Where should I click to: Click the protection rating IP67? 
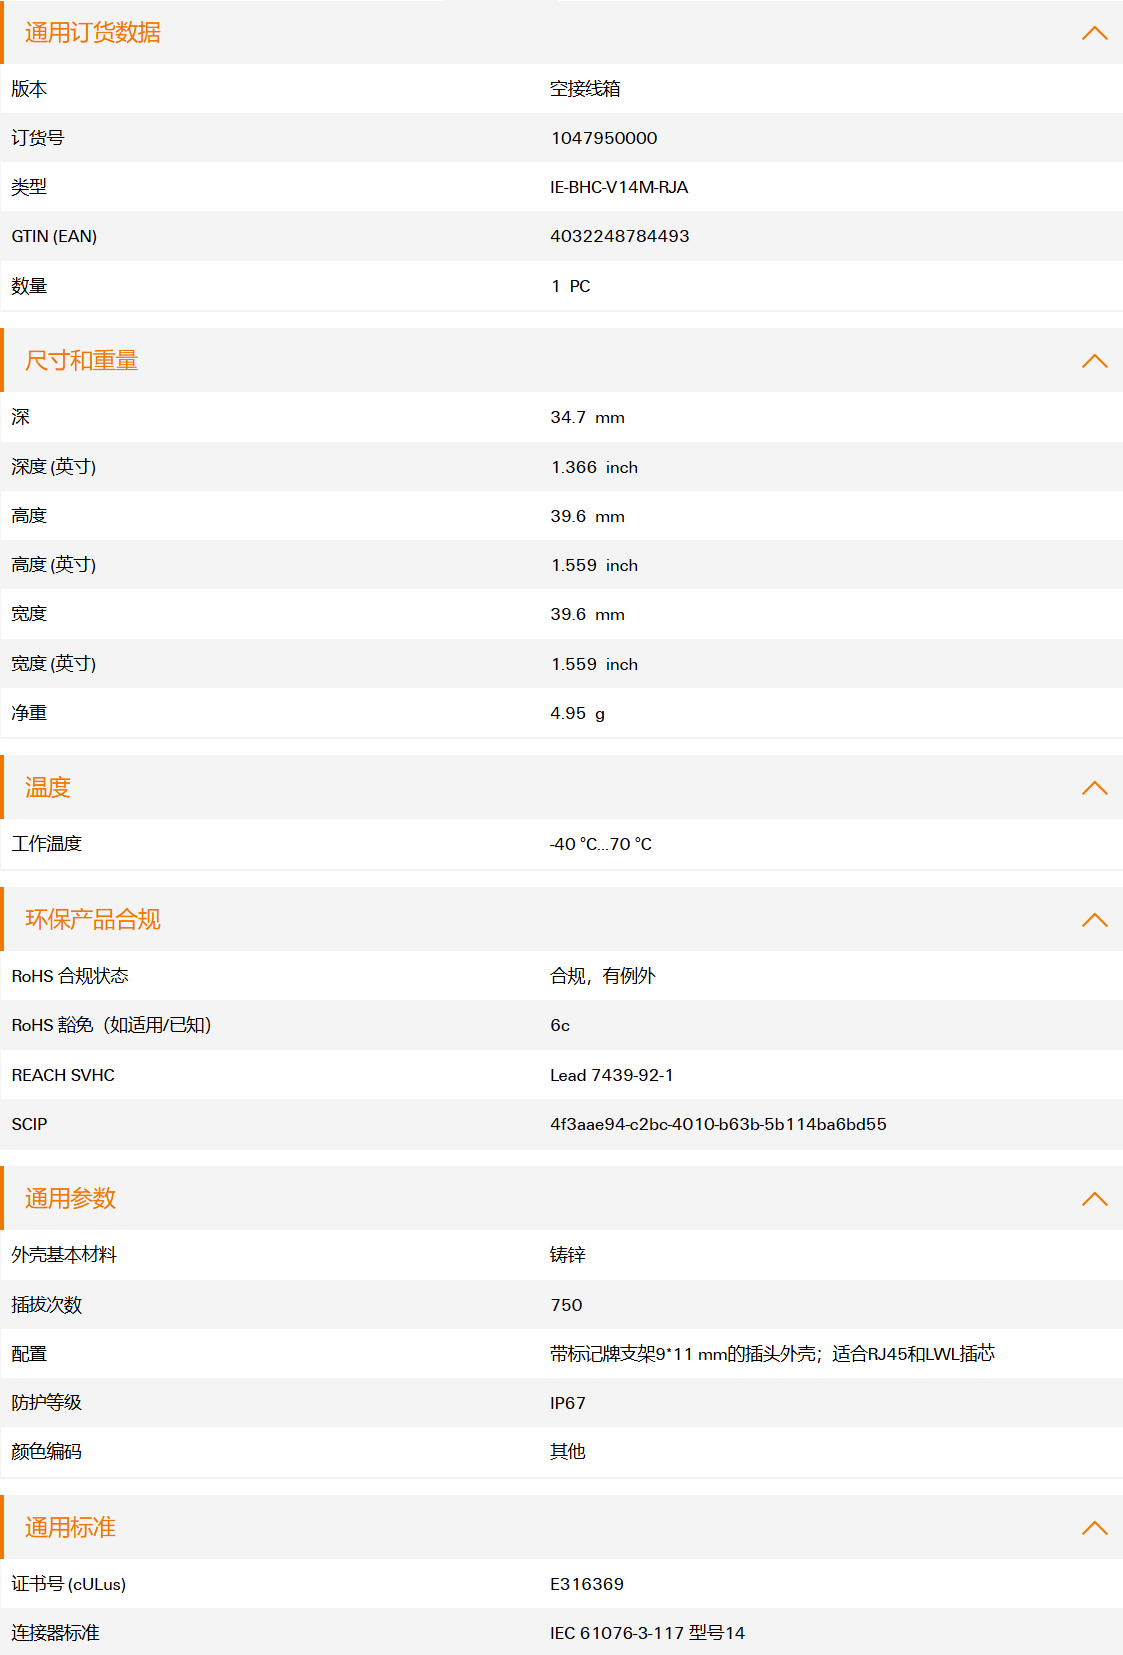568,1403
